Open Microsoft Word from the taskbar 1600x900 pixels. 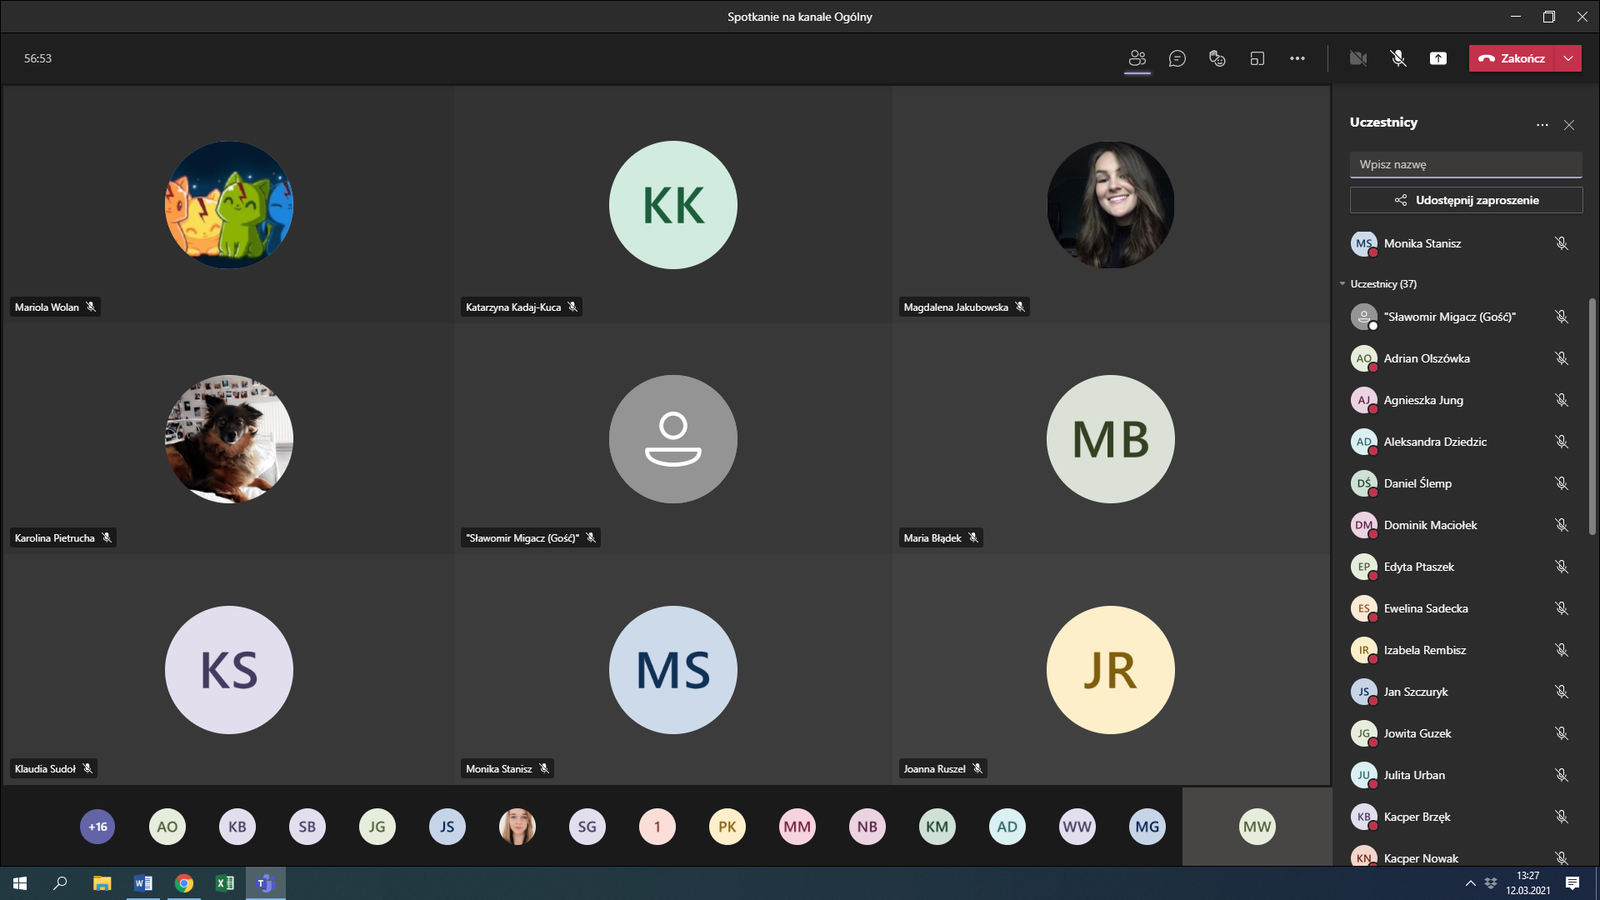tap(143, 883)
